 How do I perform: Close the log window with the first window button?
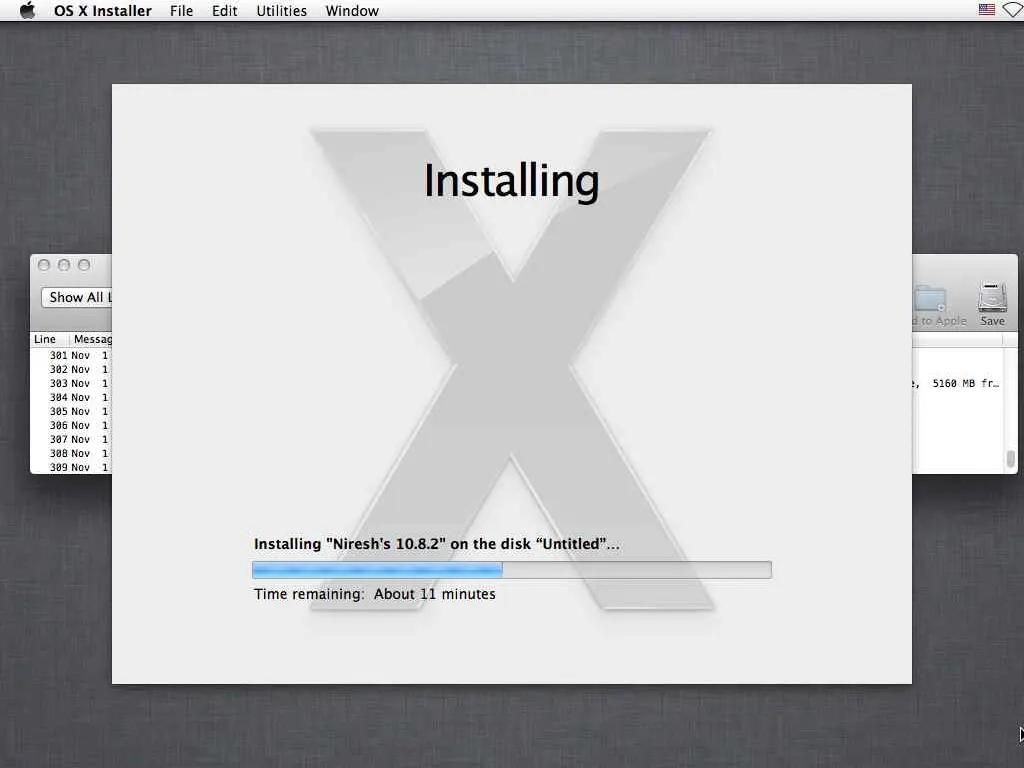click(x=44, y=264)
